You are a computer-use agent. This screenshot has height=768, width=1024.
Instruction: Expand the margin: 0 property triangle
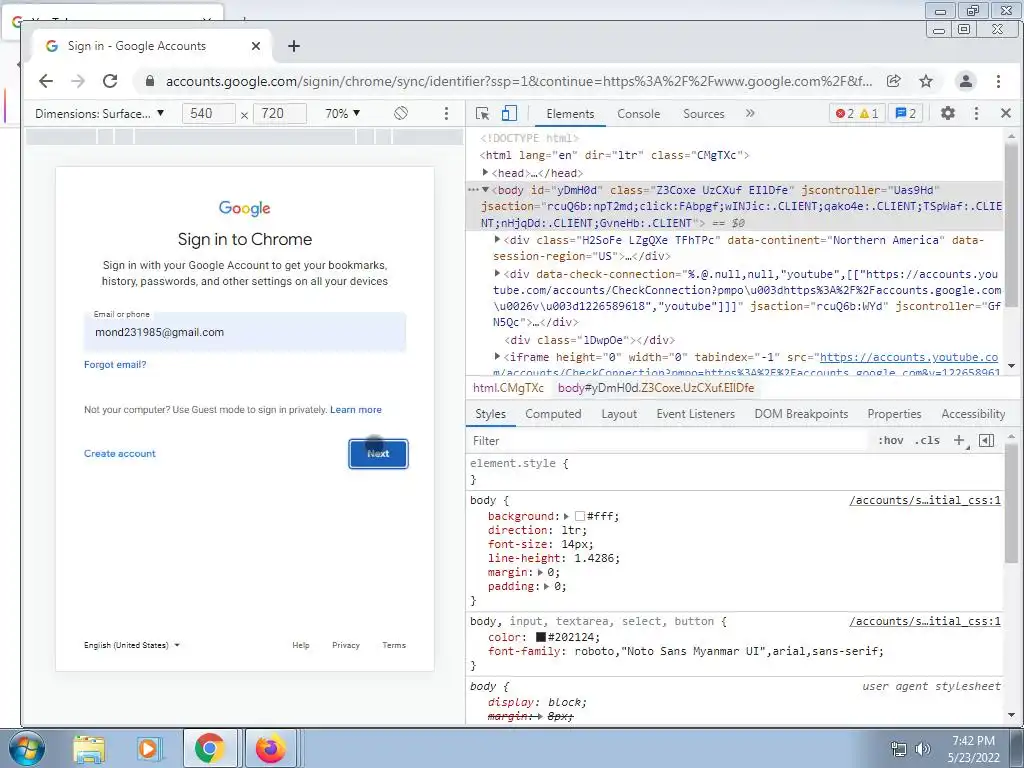(x=540, y=572)
